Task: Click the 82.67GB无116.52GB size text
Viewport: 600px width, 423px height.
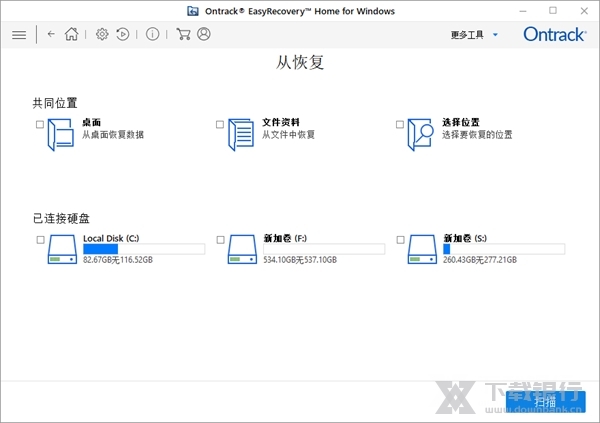Action: (118, 260)
